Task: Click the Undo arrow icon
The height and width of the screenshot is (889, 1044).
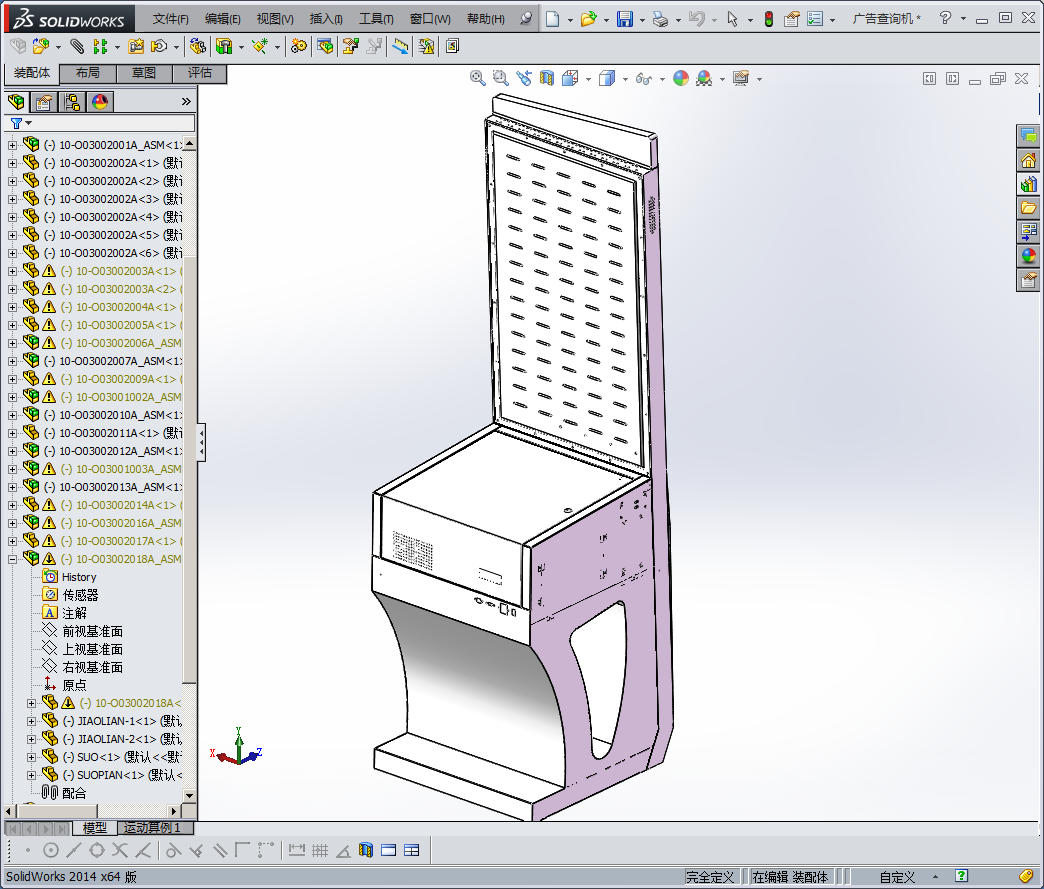Action: coord(696,19)
